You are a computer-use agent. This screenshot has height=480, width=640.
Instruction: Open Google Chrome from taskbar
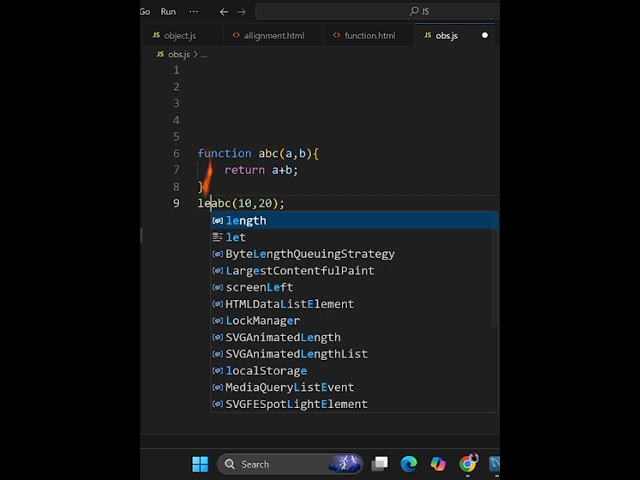(x=468, y=464)
